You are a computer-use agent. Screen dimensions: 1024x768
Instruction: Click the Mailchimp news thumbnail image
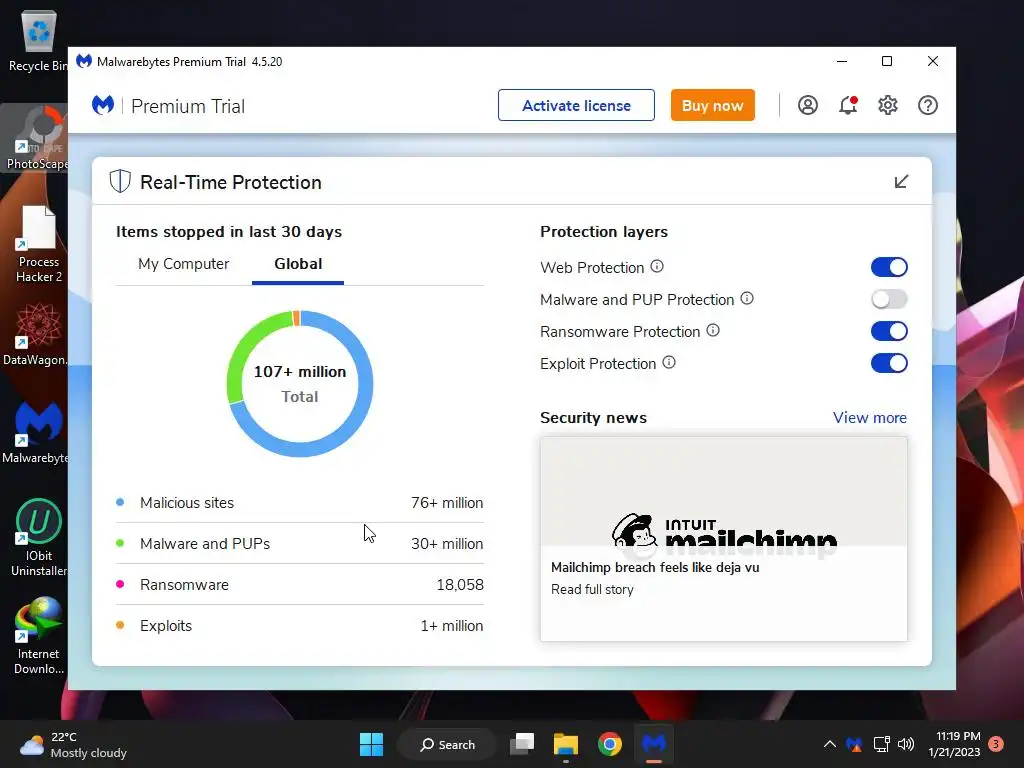tap(724, 492)
